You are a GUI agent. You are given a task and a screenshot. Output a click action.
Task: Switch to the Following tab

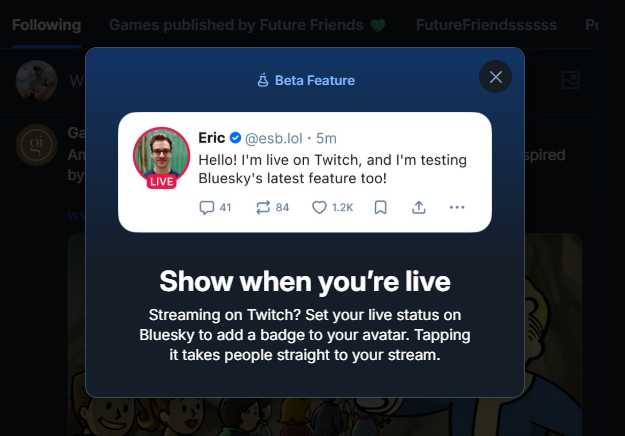tap(46, 23)
